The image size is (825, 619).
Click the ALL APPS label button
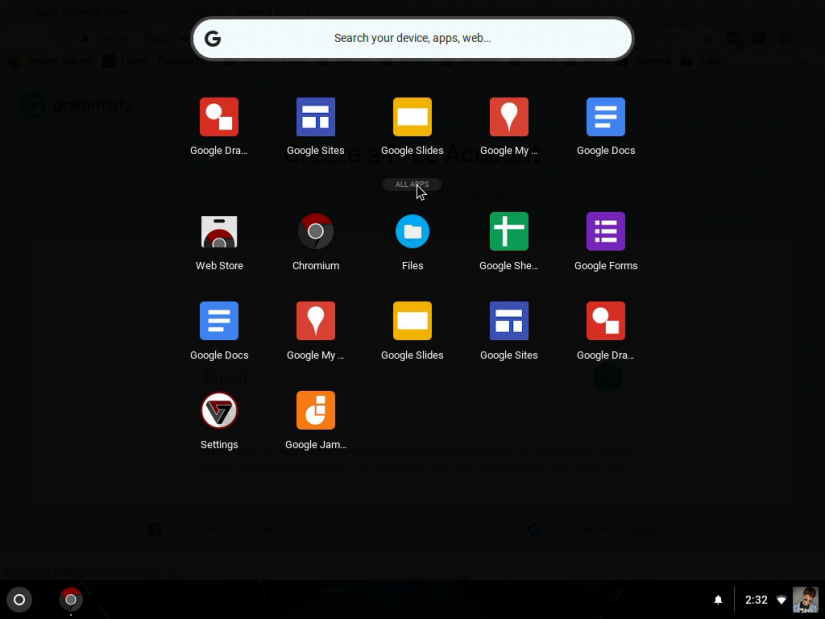[412, 184]
